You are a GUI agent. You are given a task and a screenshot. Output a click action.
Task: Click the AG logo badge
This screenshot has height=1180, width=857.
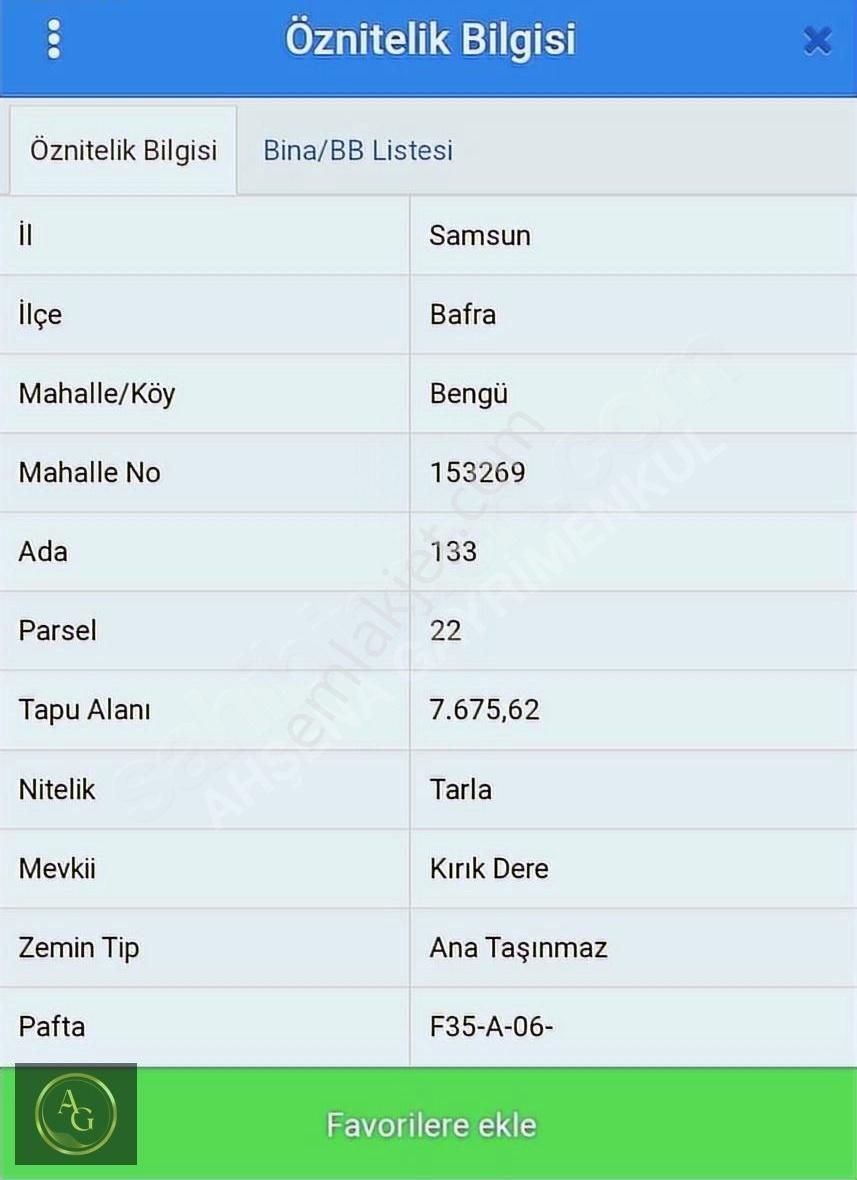click(x=76, y=1114)
